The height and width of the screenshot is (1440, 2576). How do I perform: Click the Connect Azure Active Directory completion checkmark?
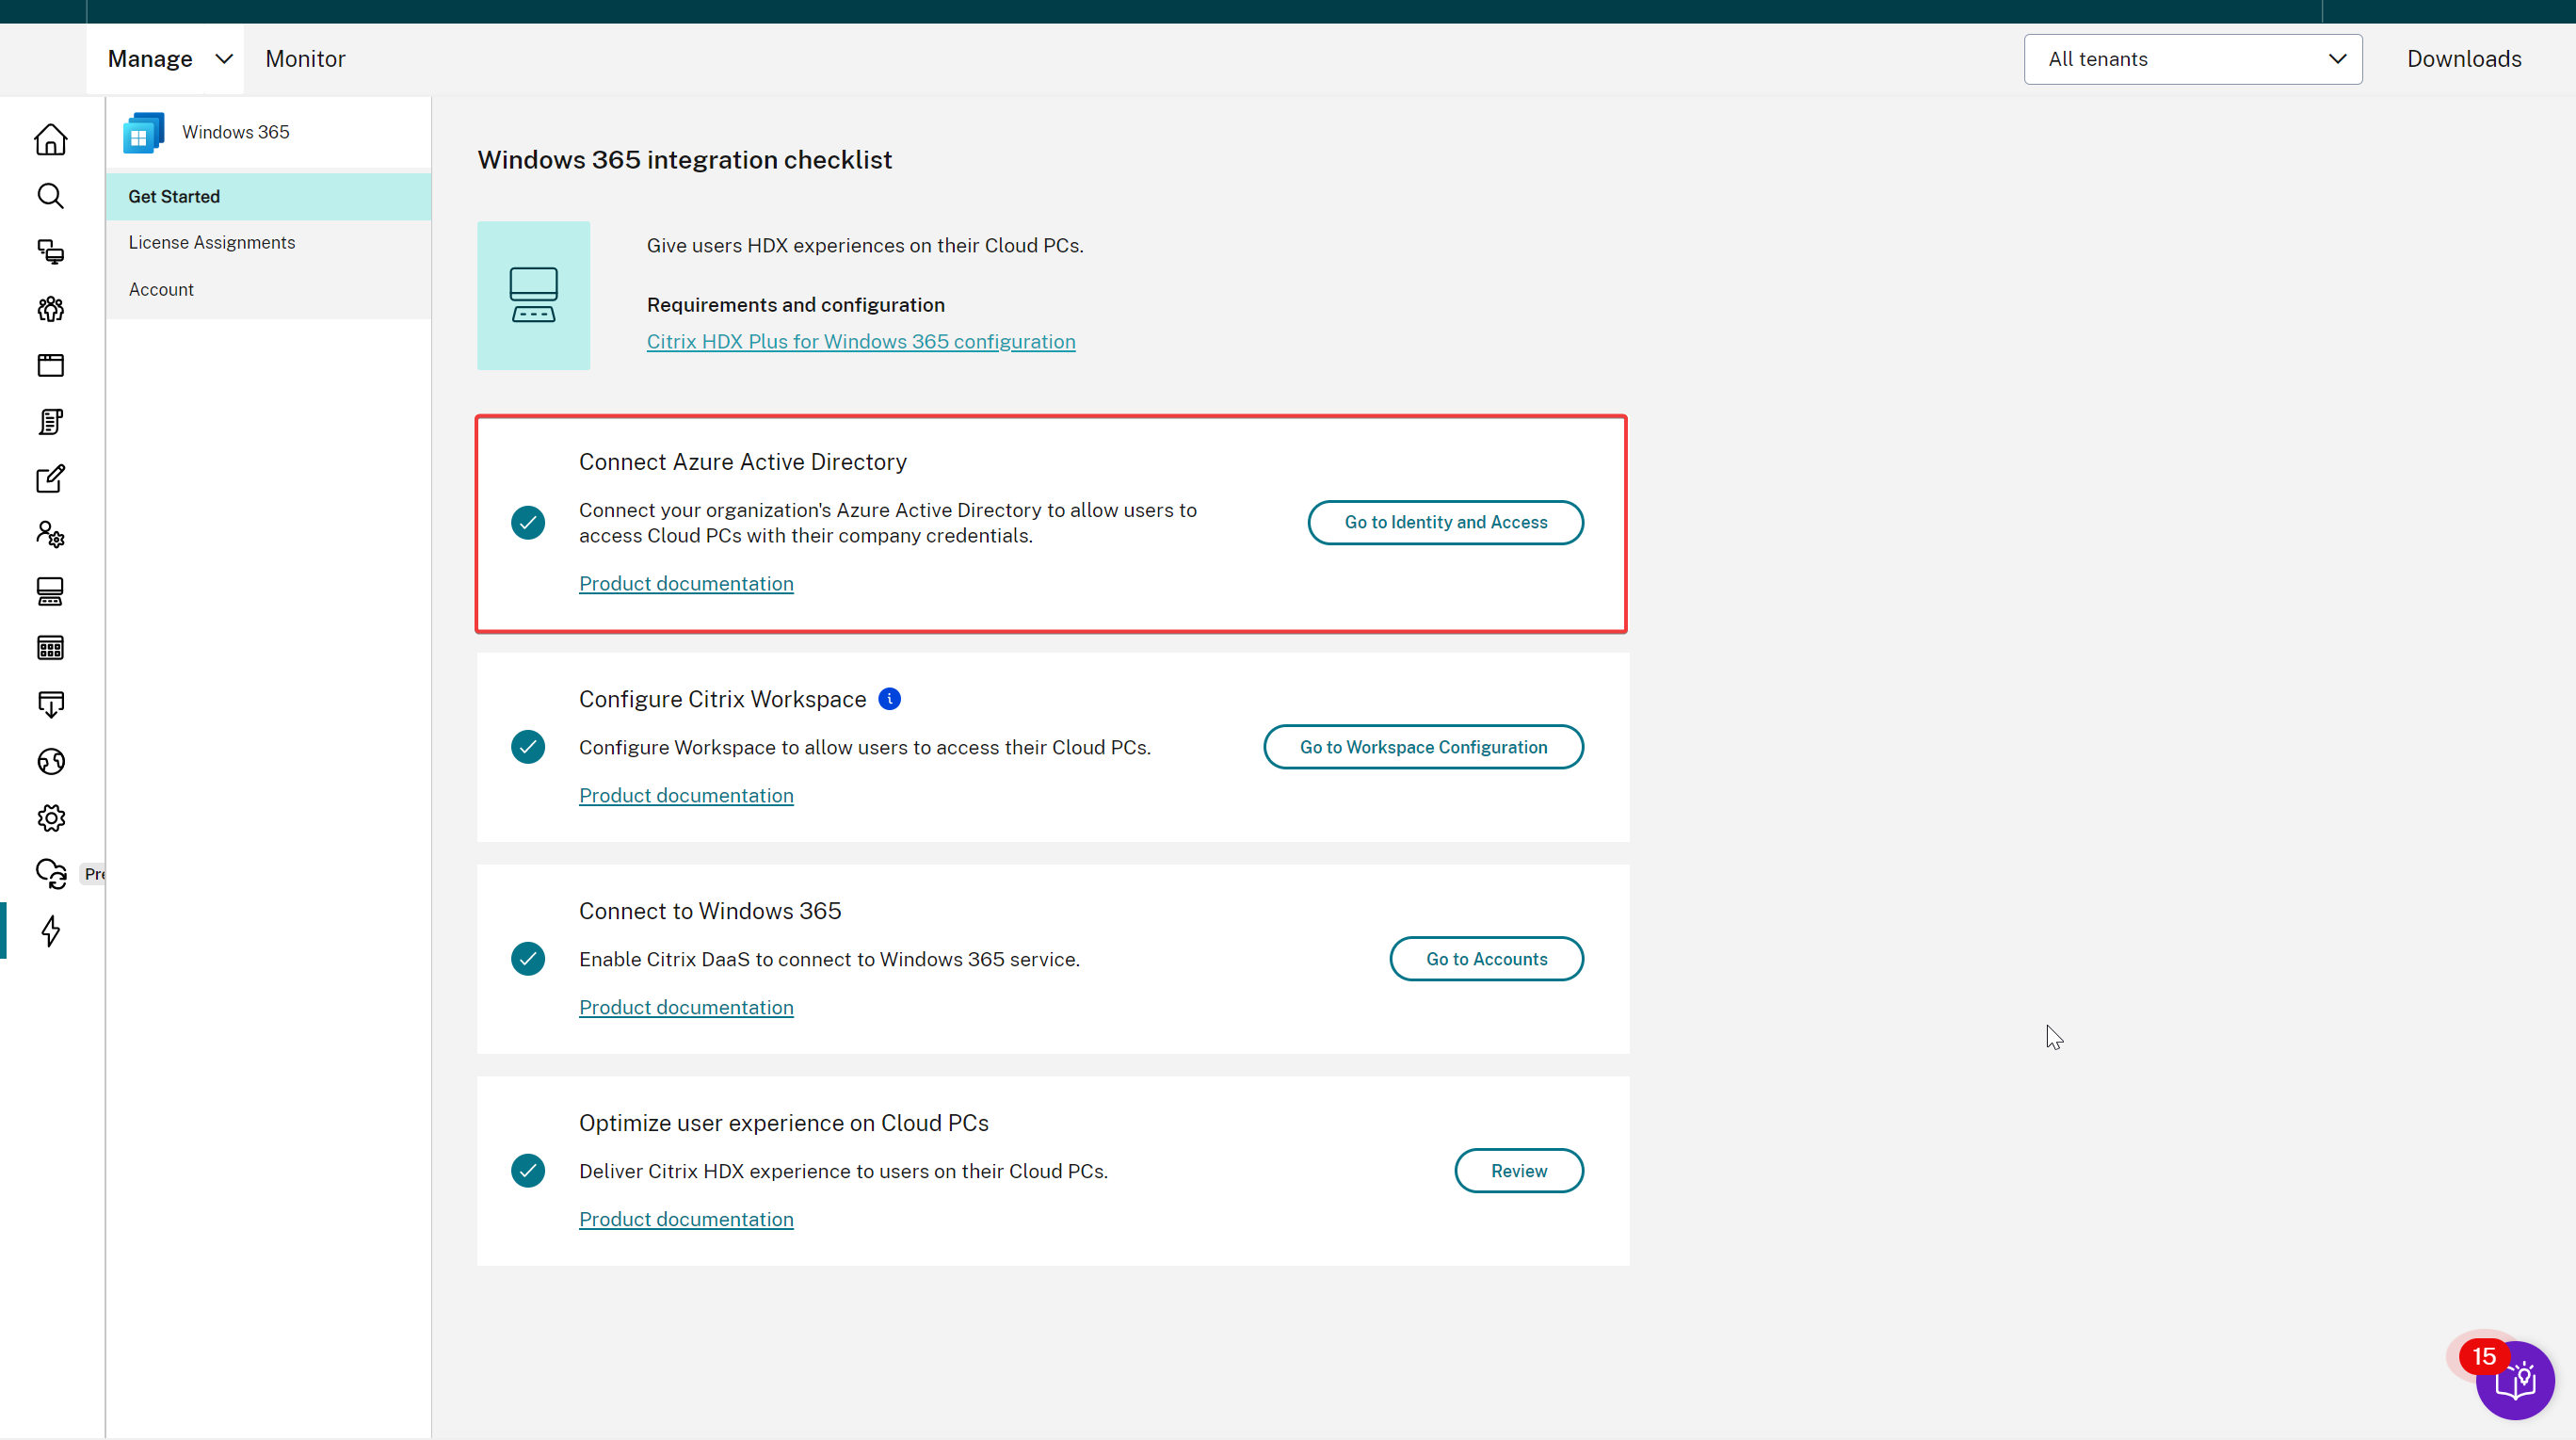[528, 522]
